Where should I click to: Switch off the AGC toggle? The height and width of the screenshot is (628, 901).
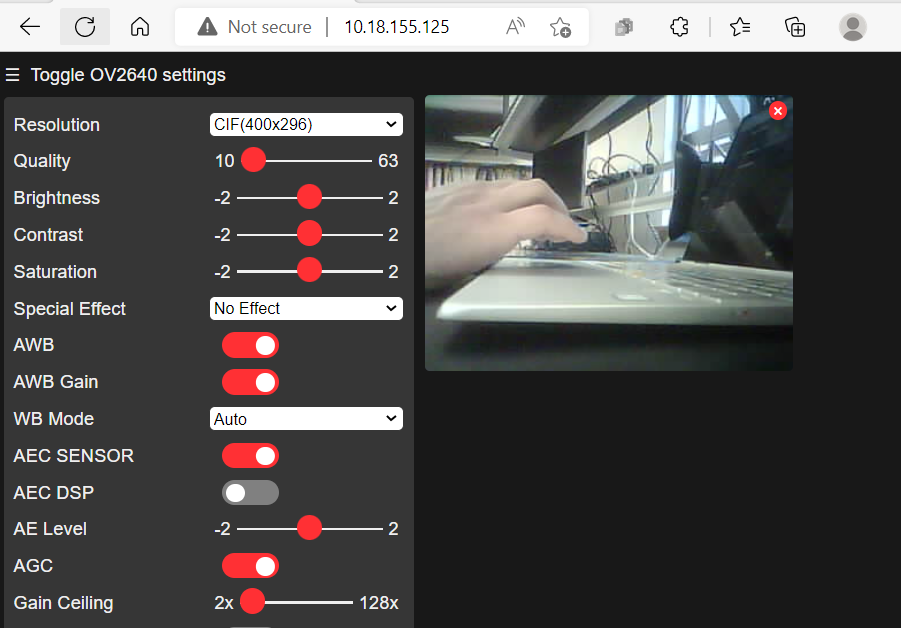click(x=250, y=566)
